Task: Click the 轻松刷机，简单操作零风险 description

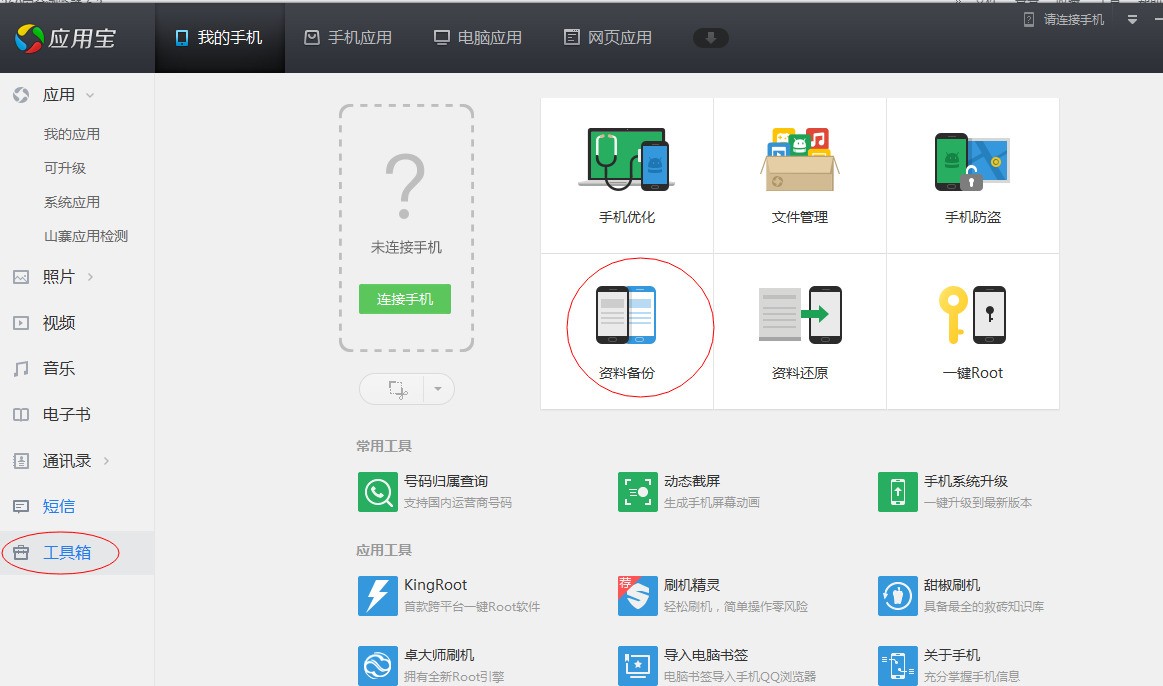Action: 736,607
